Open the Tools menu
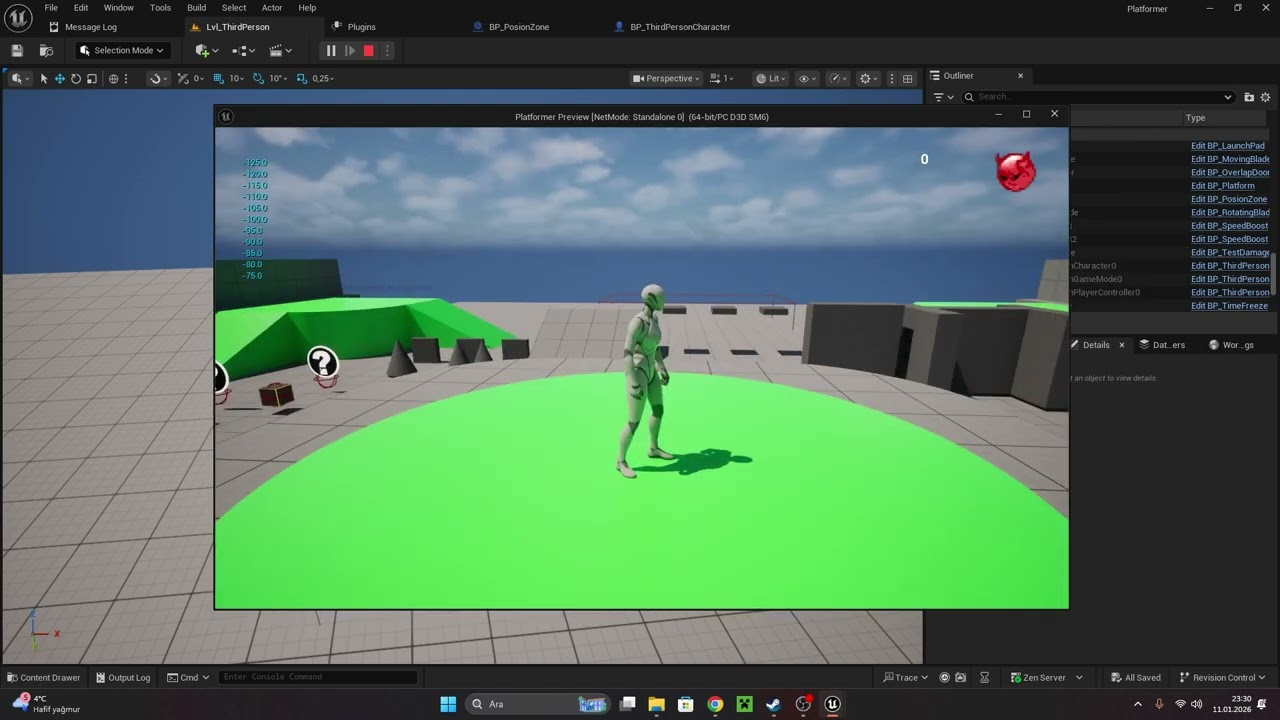Screen dimensions: 1280x720 tap(160, 8)
